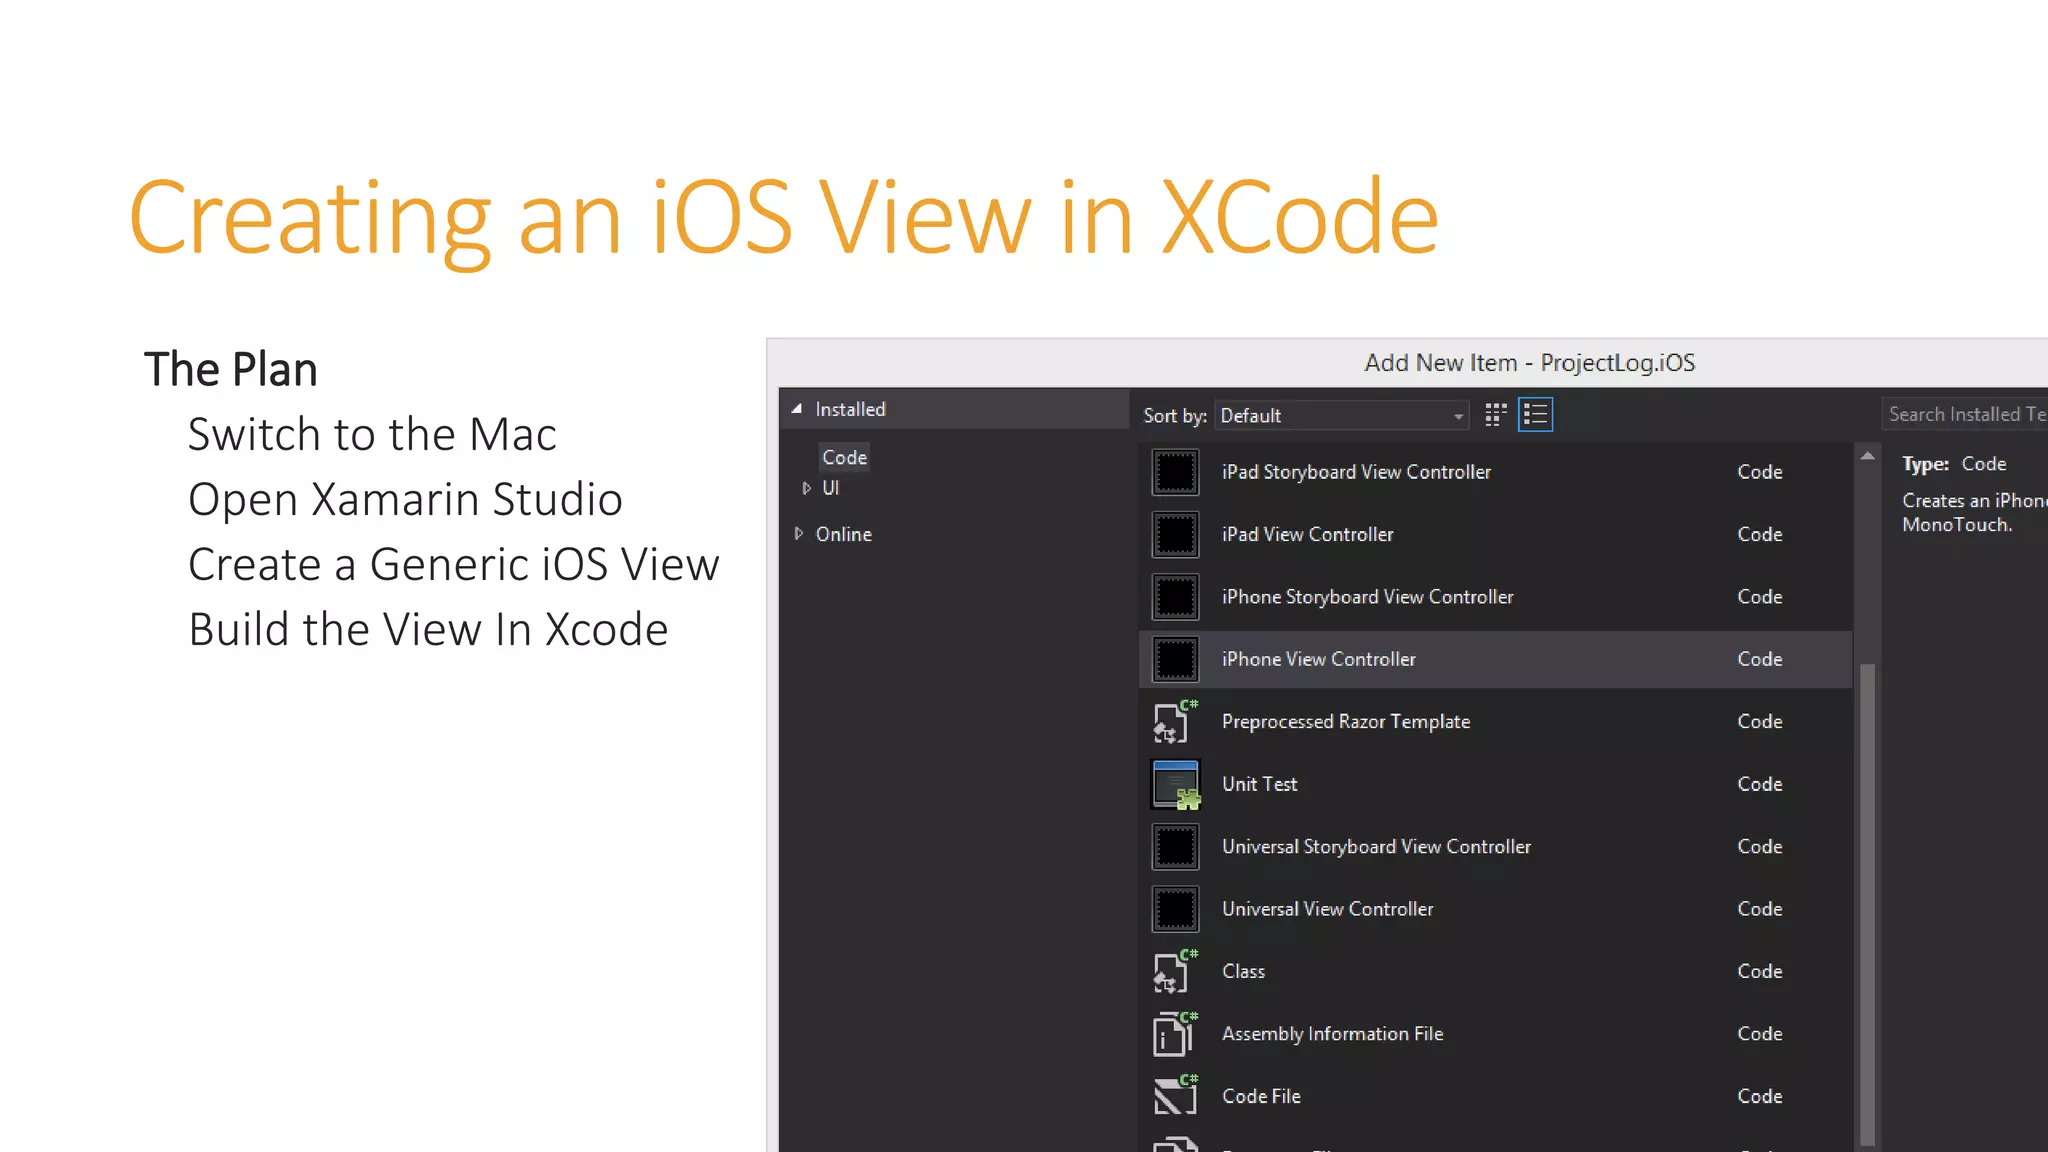The width and height of the screenshot is (2048, 1152).
Task: Choose the Code File template name
Action: pos(1261,1096)
